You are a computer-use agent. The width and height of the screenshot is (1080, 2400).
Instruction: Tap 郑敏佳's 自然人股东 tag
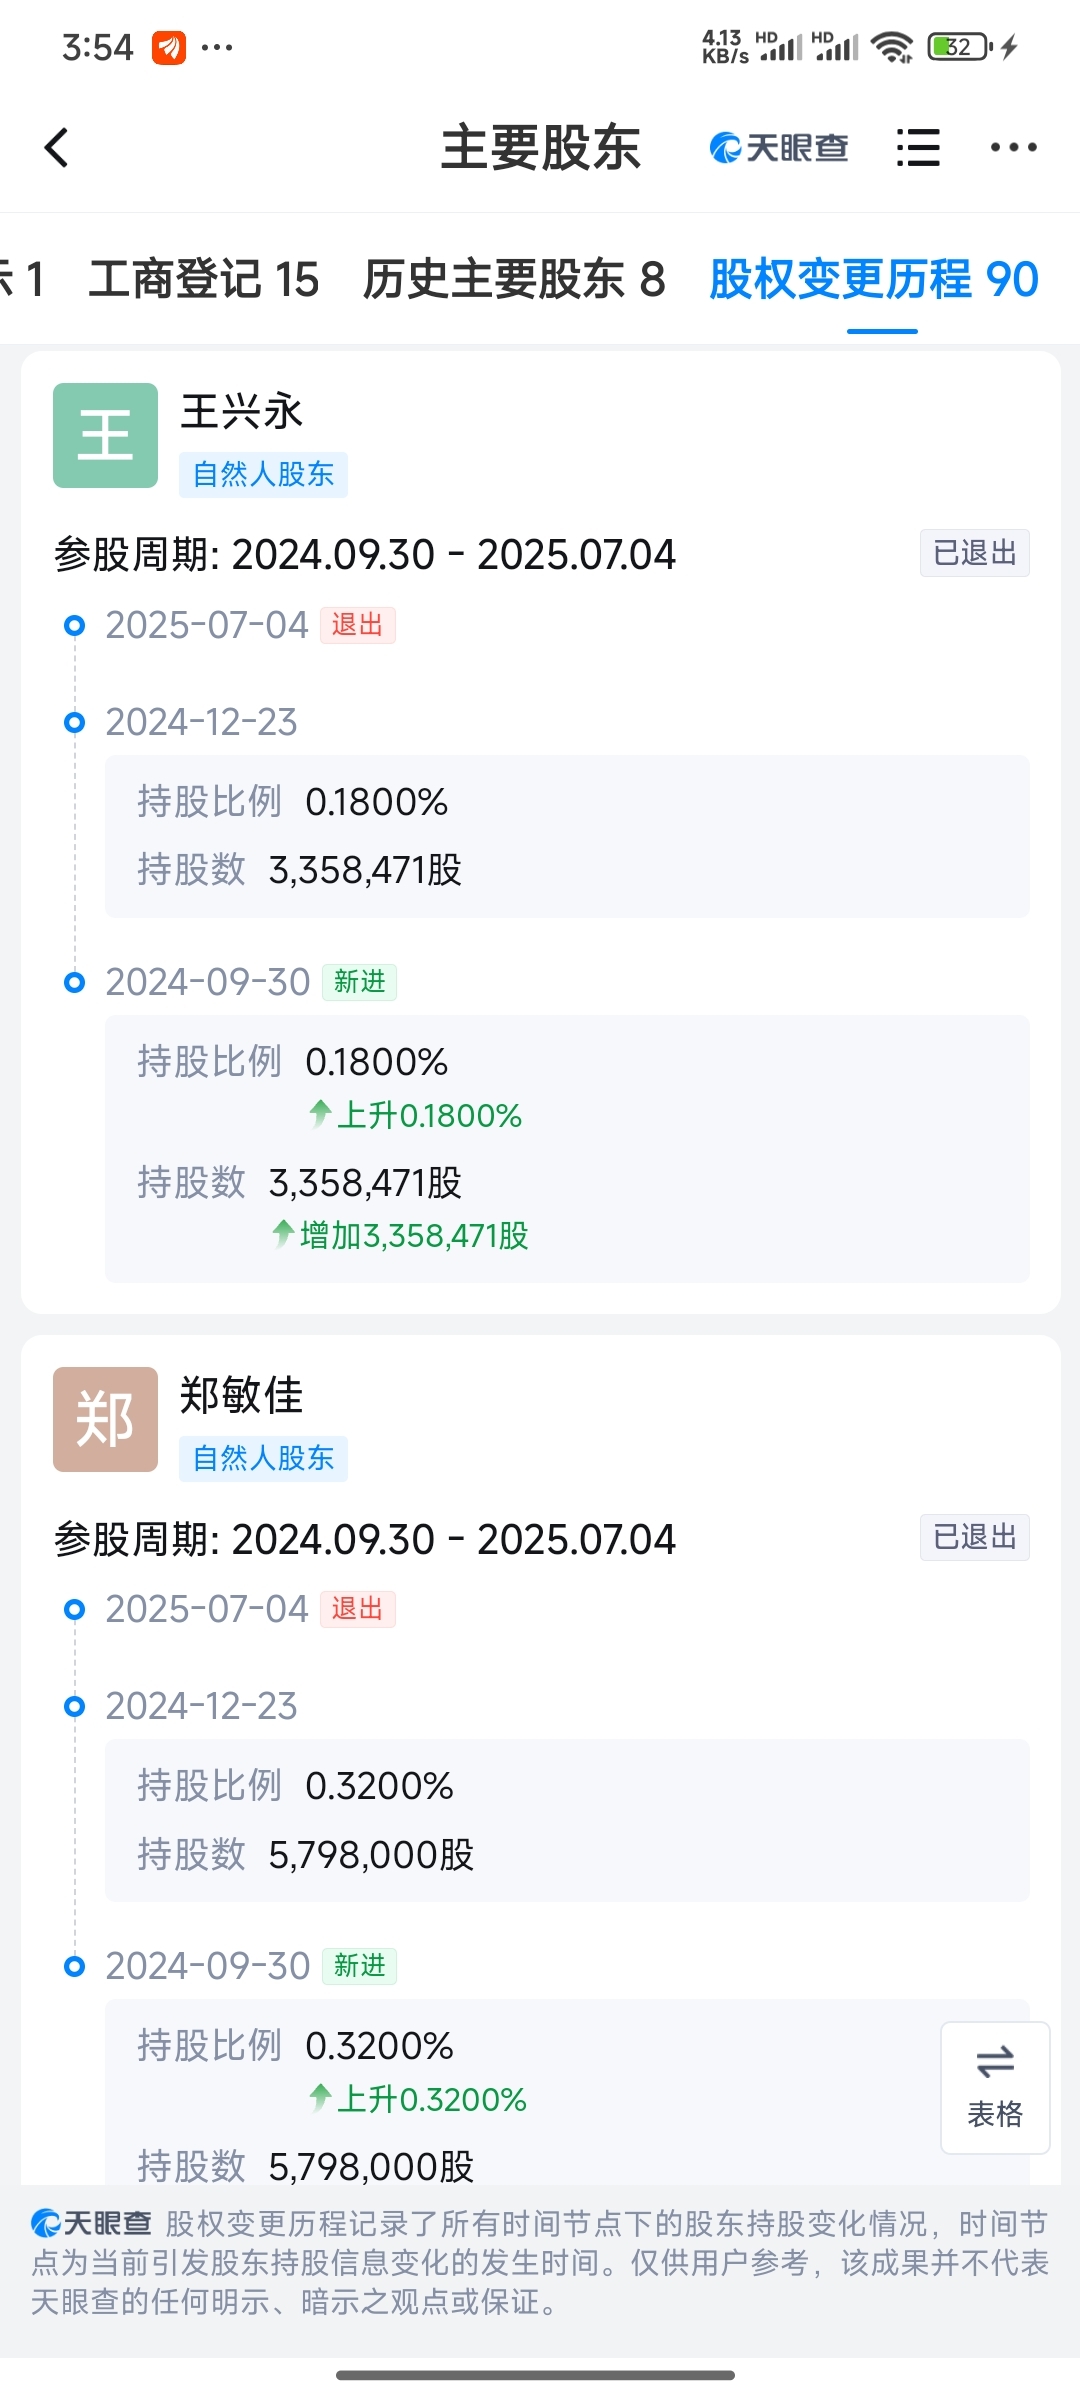[x=263, y=1458]
